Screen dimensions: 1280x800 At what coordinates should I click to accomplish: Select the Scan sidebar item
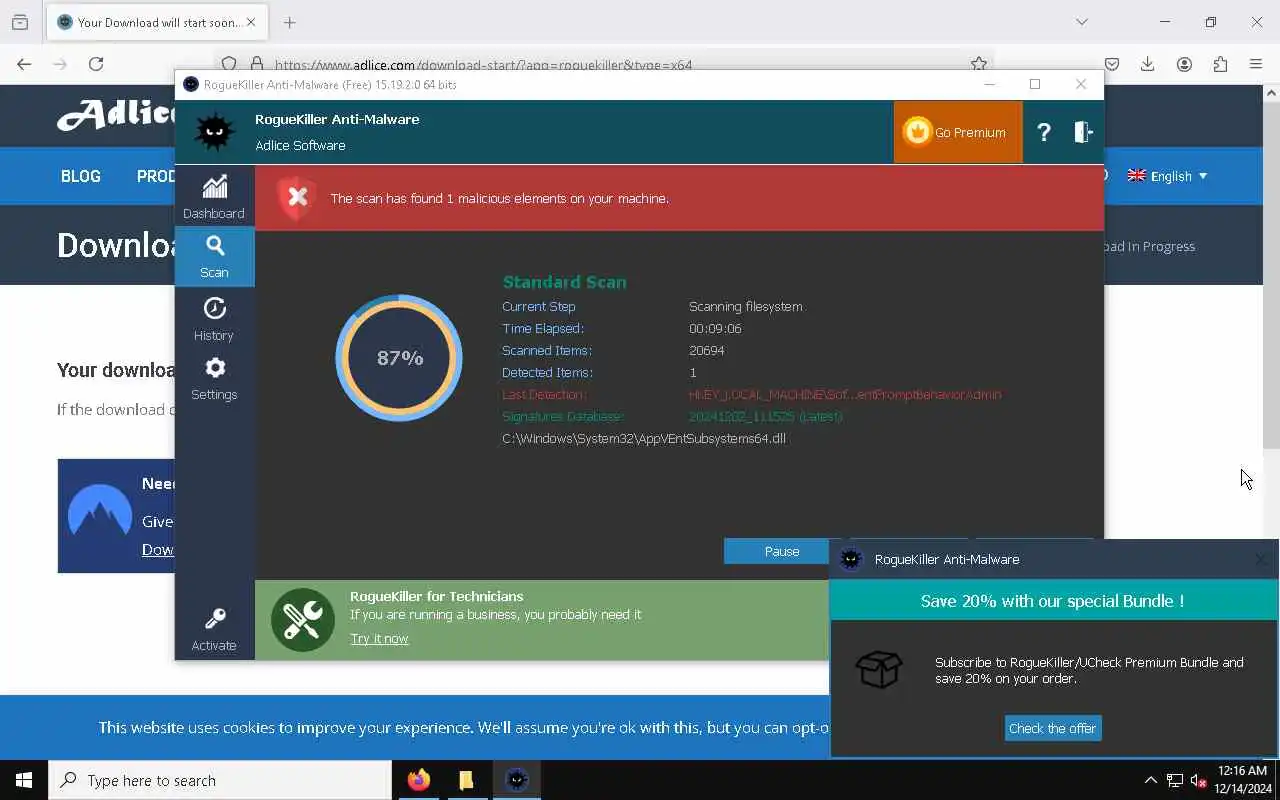tap(214, 257)
